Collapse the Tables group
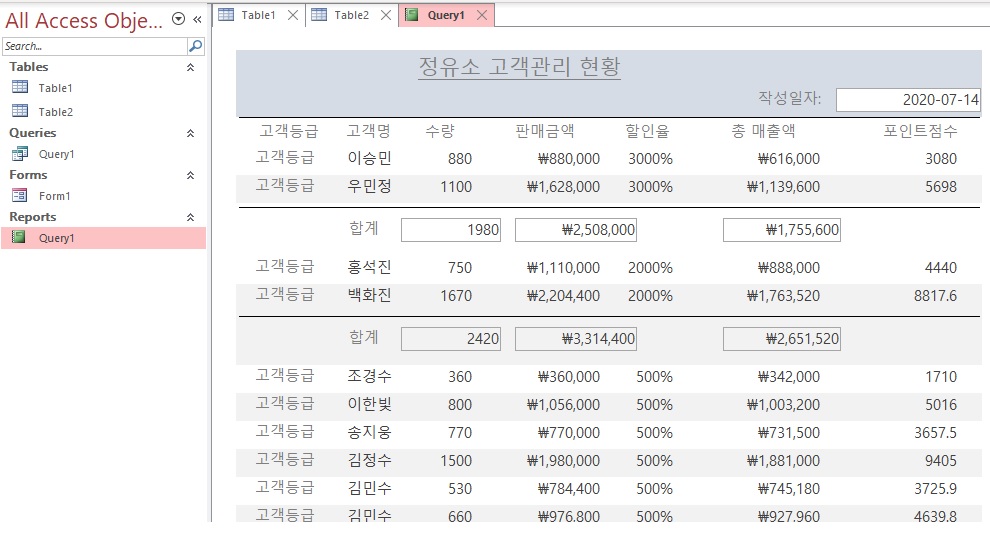This screenshot has height=558, width=990. [190, 67]
